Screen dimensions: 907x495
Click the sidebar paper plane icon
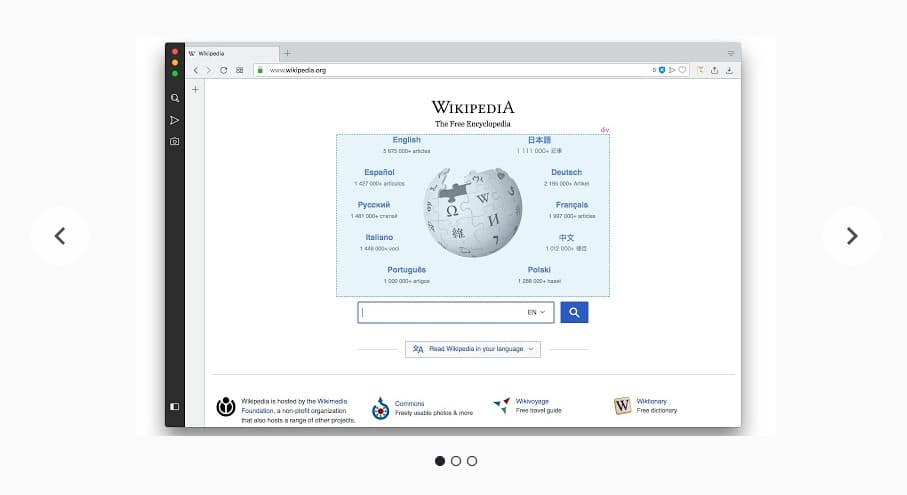click(x=175, y=120)
